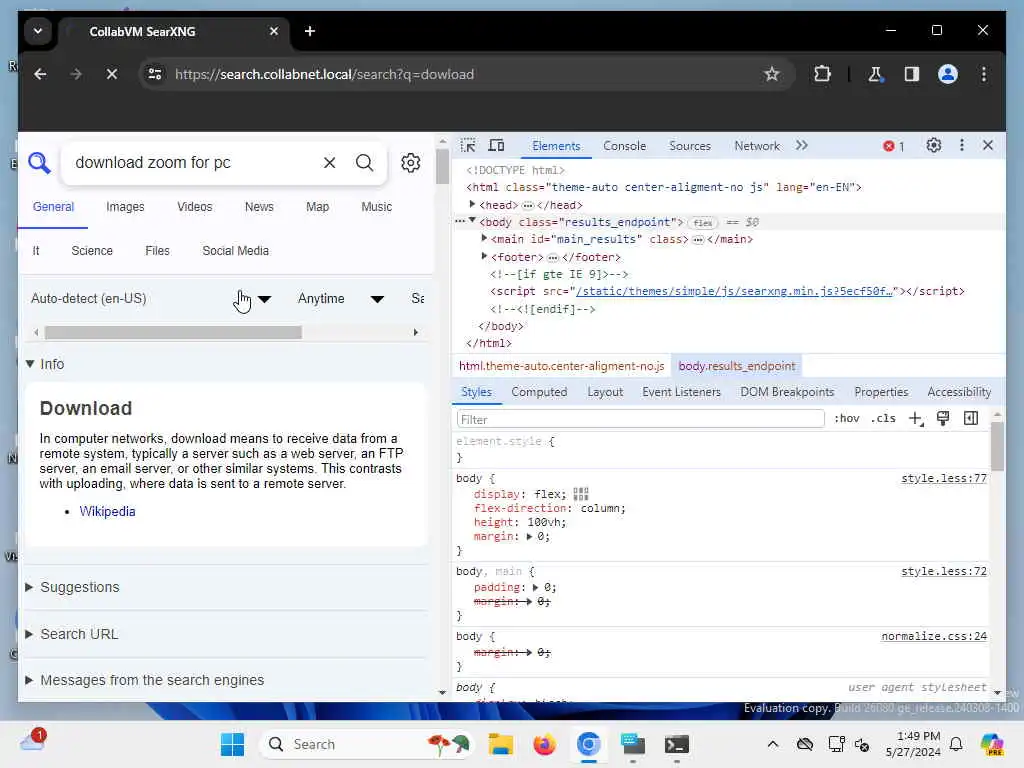
Task: Open SearXNG preferences gear
Action: [411, 163]
